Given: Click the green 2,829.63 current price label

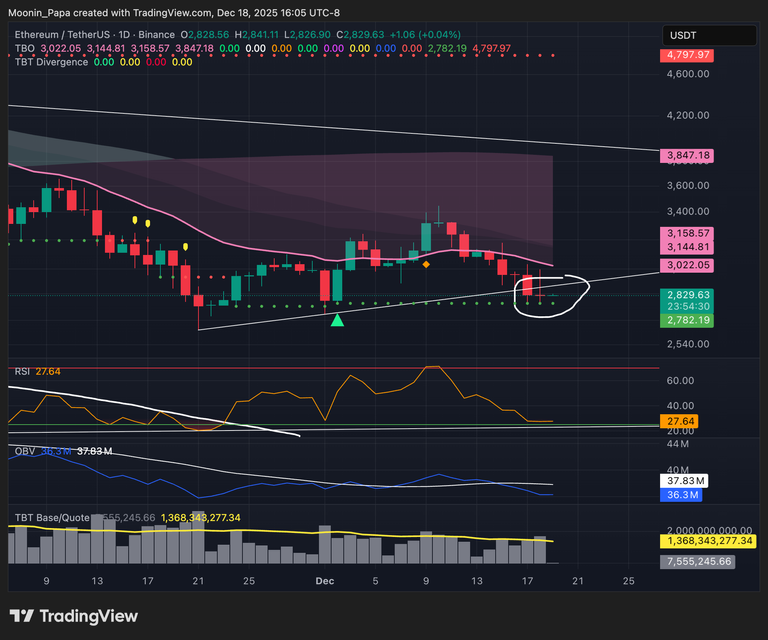Looking at the screenshot, I should pos(685,295).
